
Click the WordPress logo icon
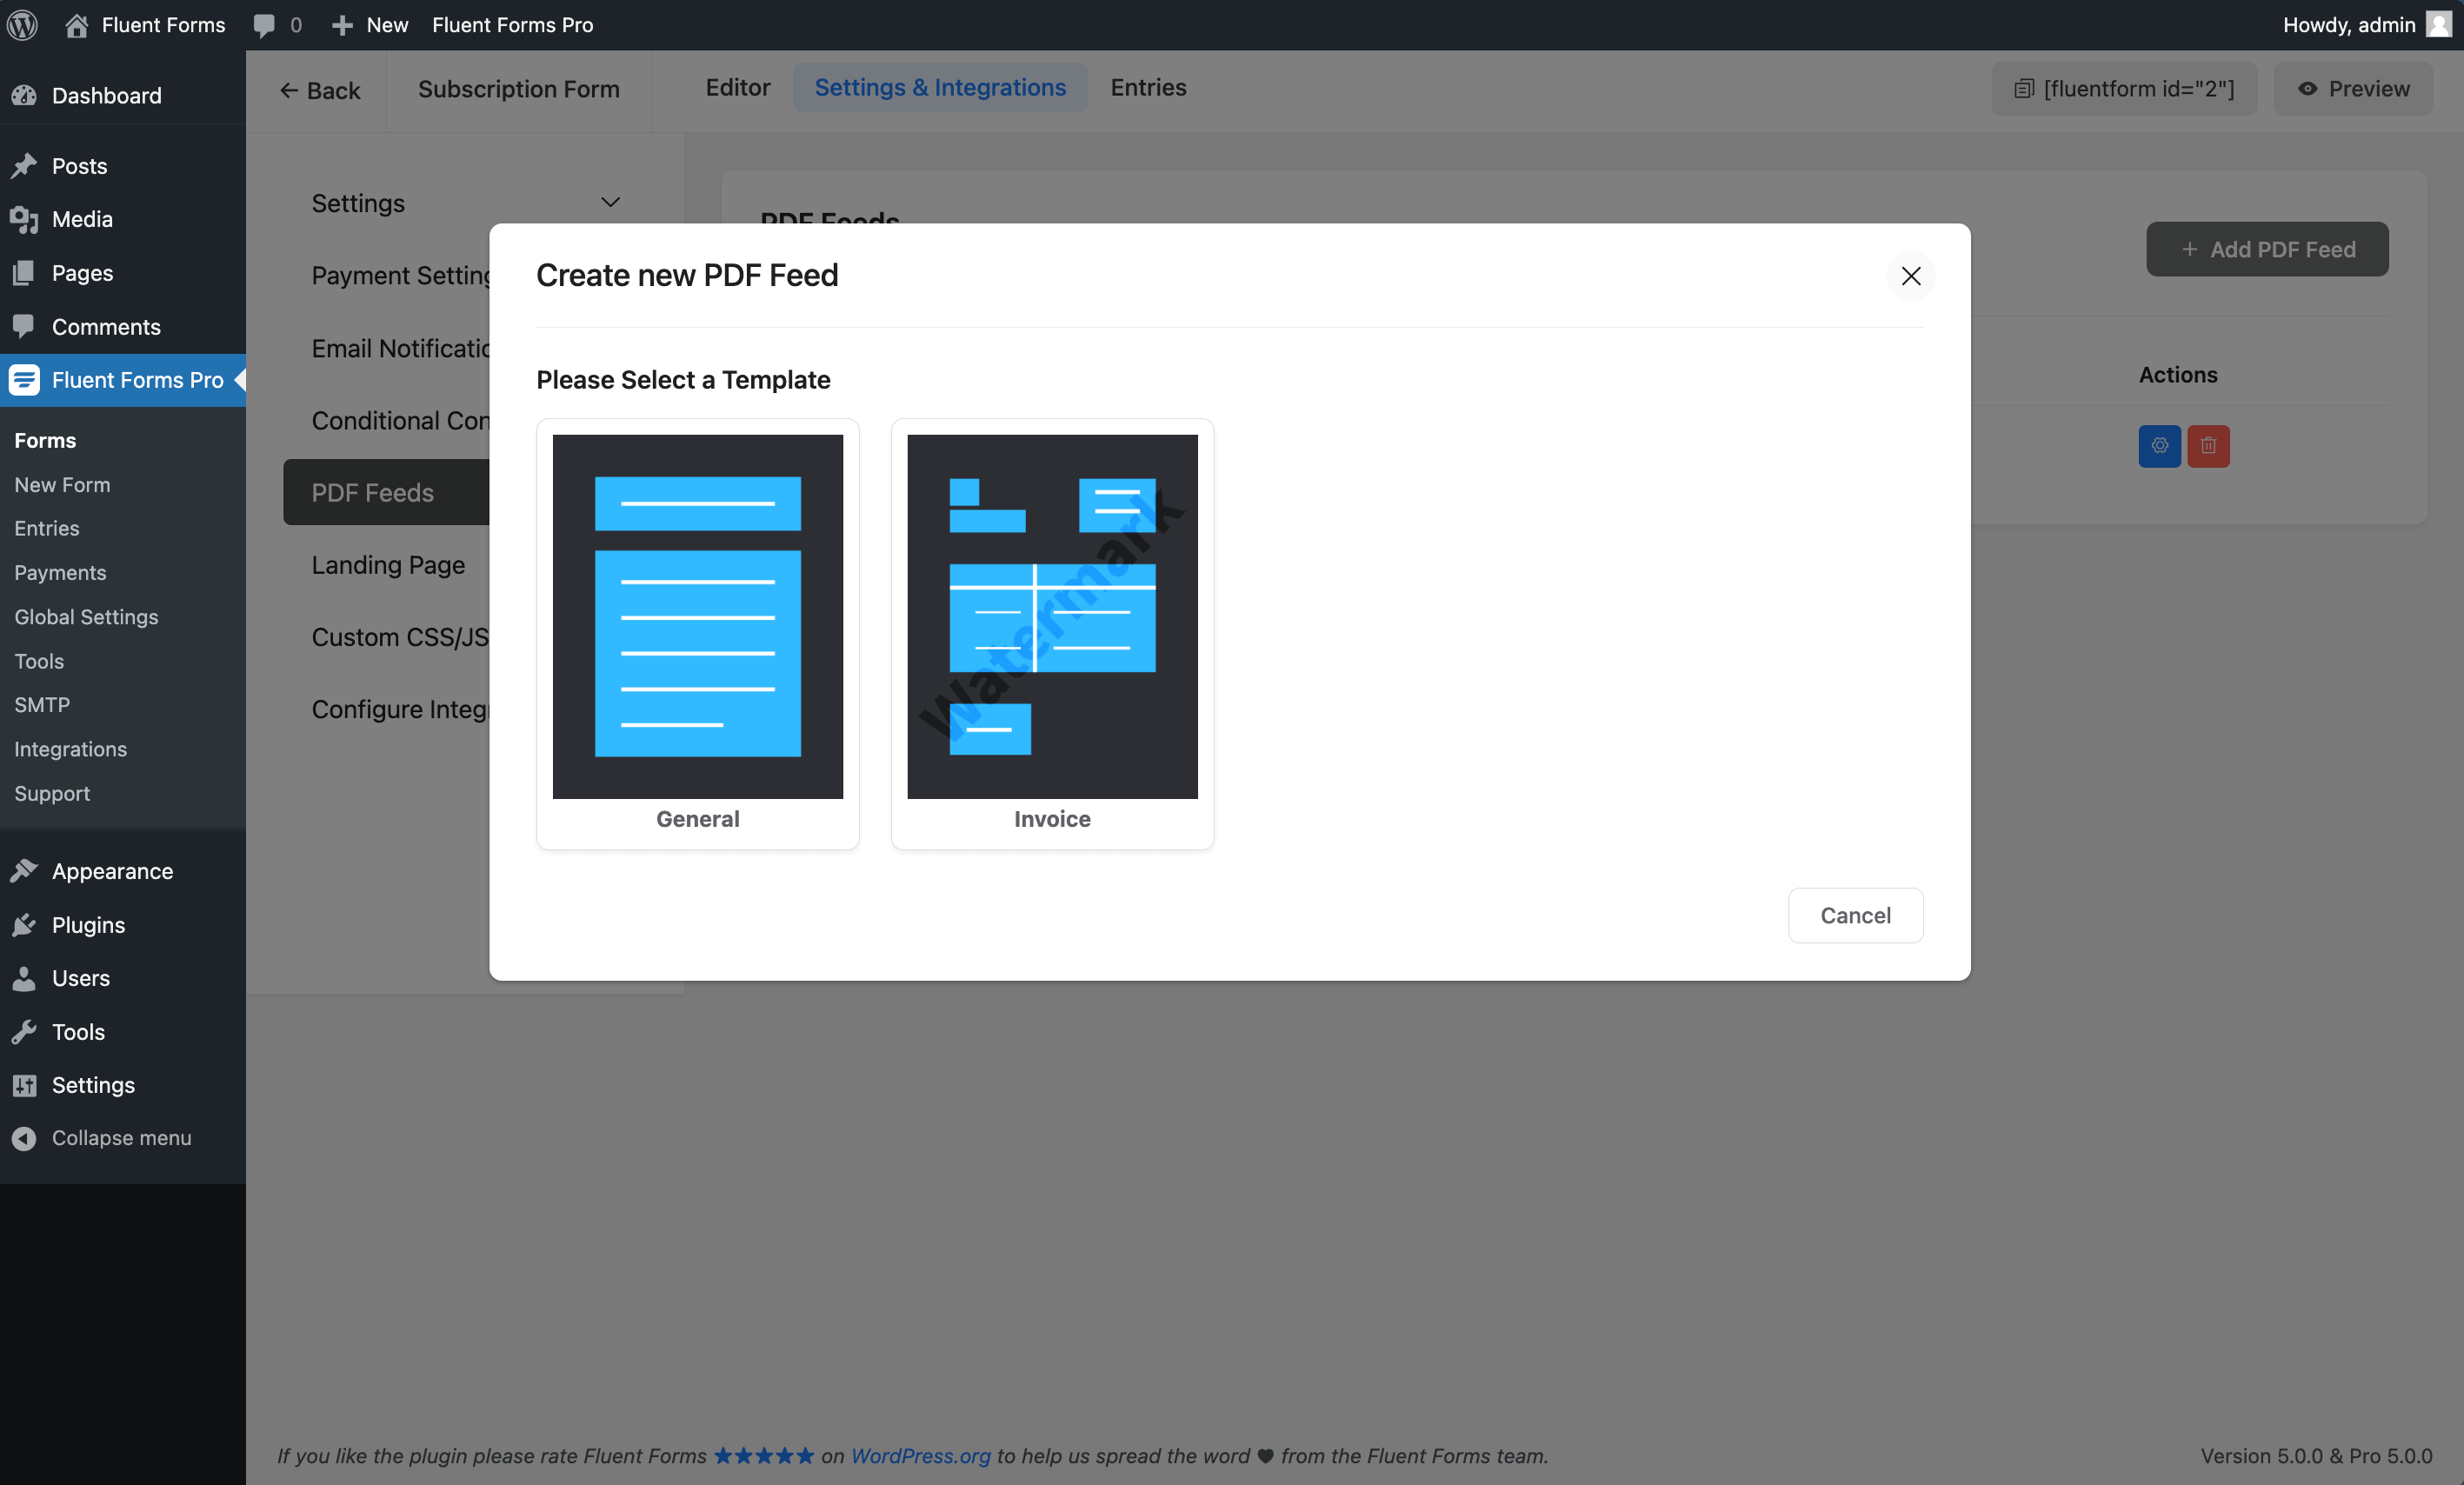[x=23, y=25]
